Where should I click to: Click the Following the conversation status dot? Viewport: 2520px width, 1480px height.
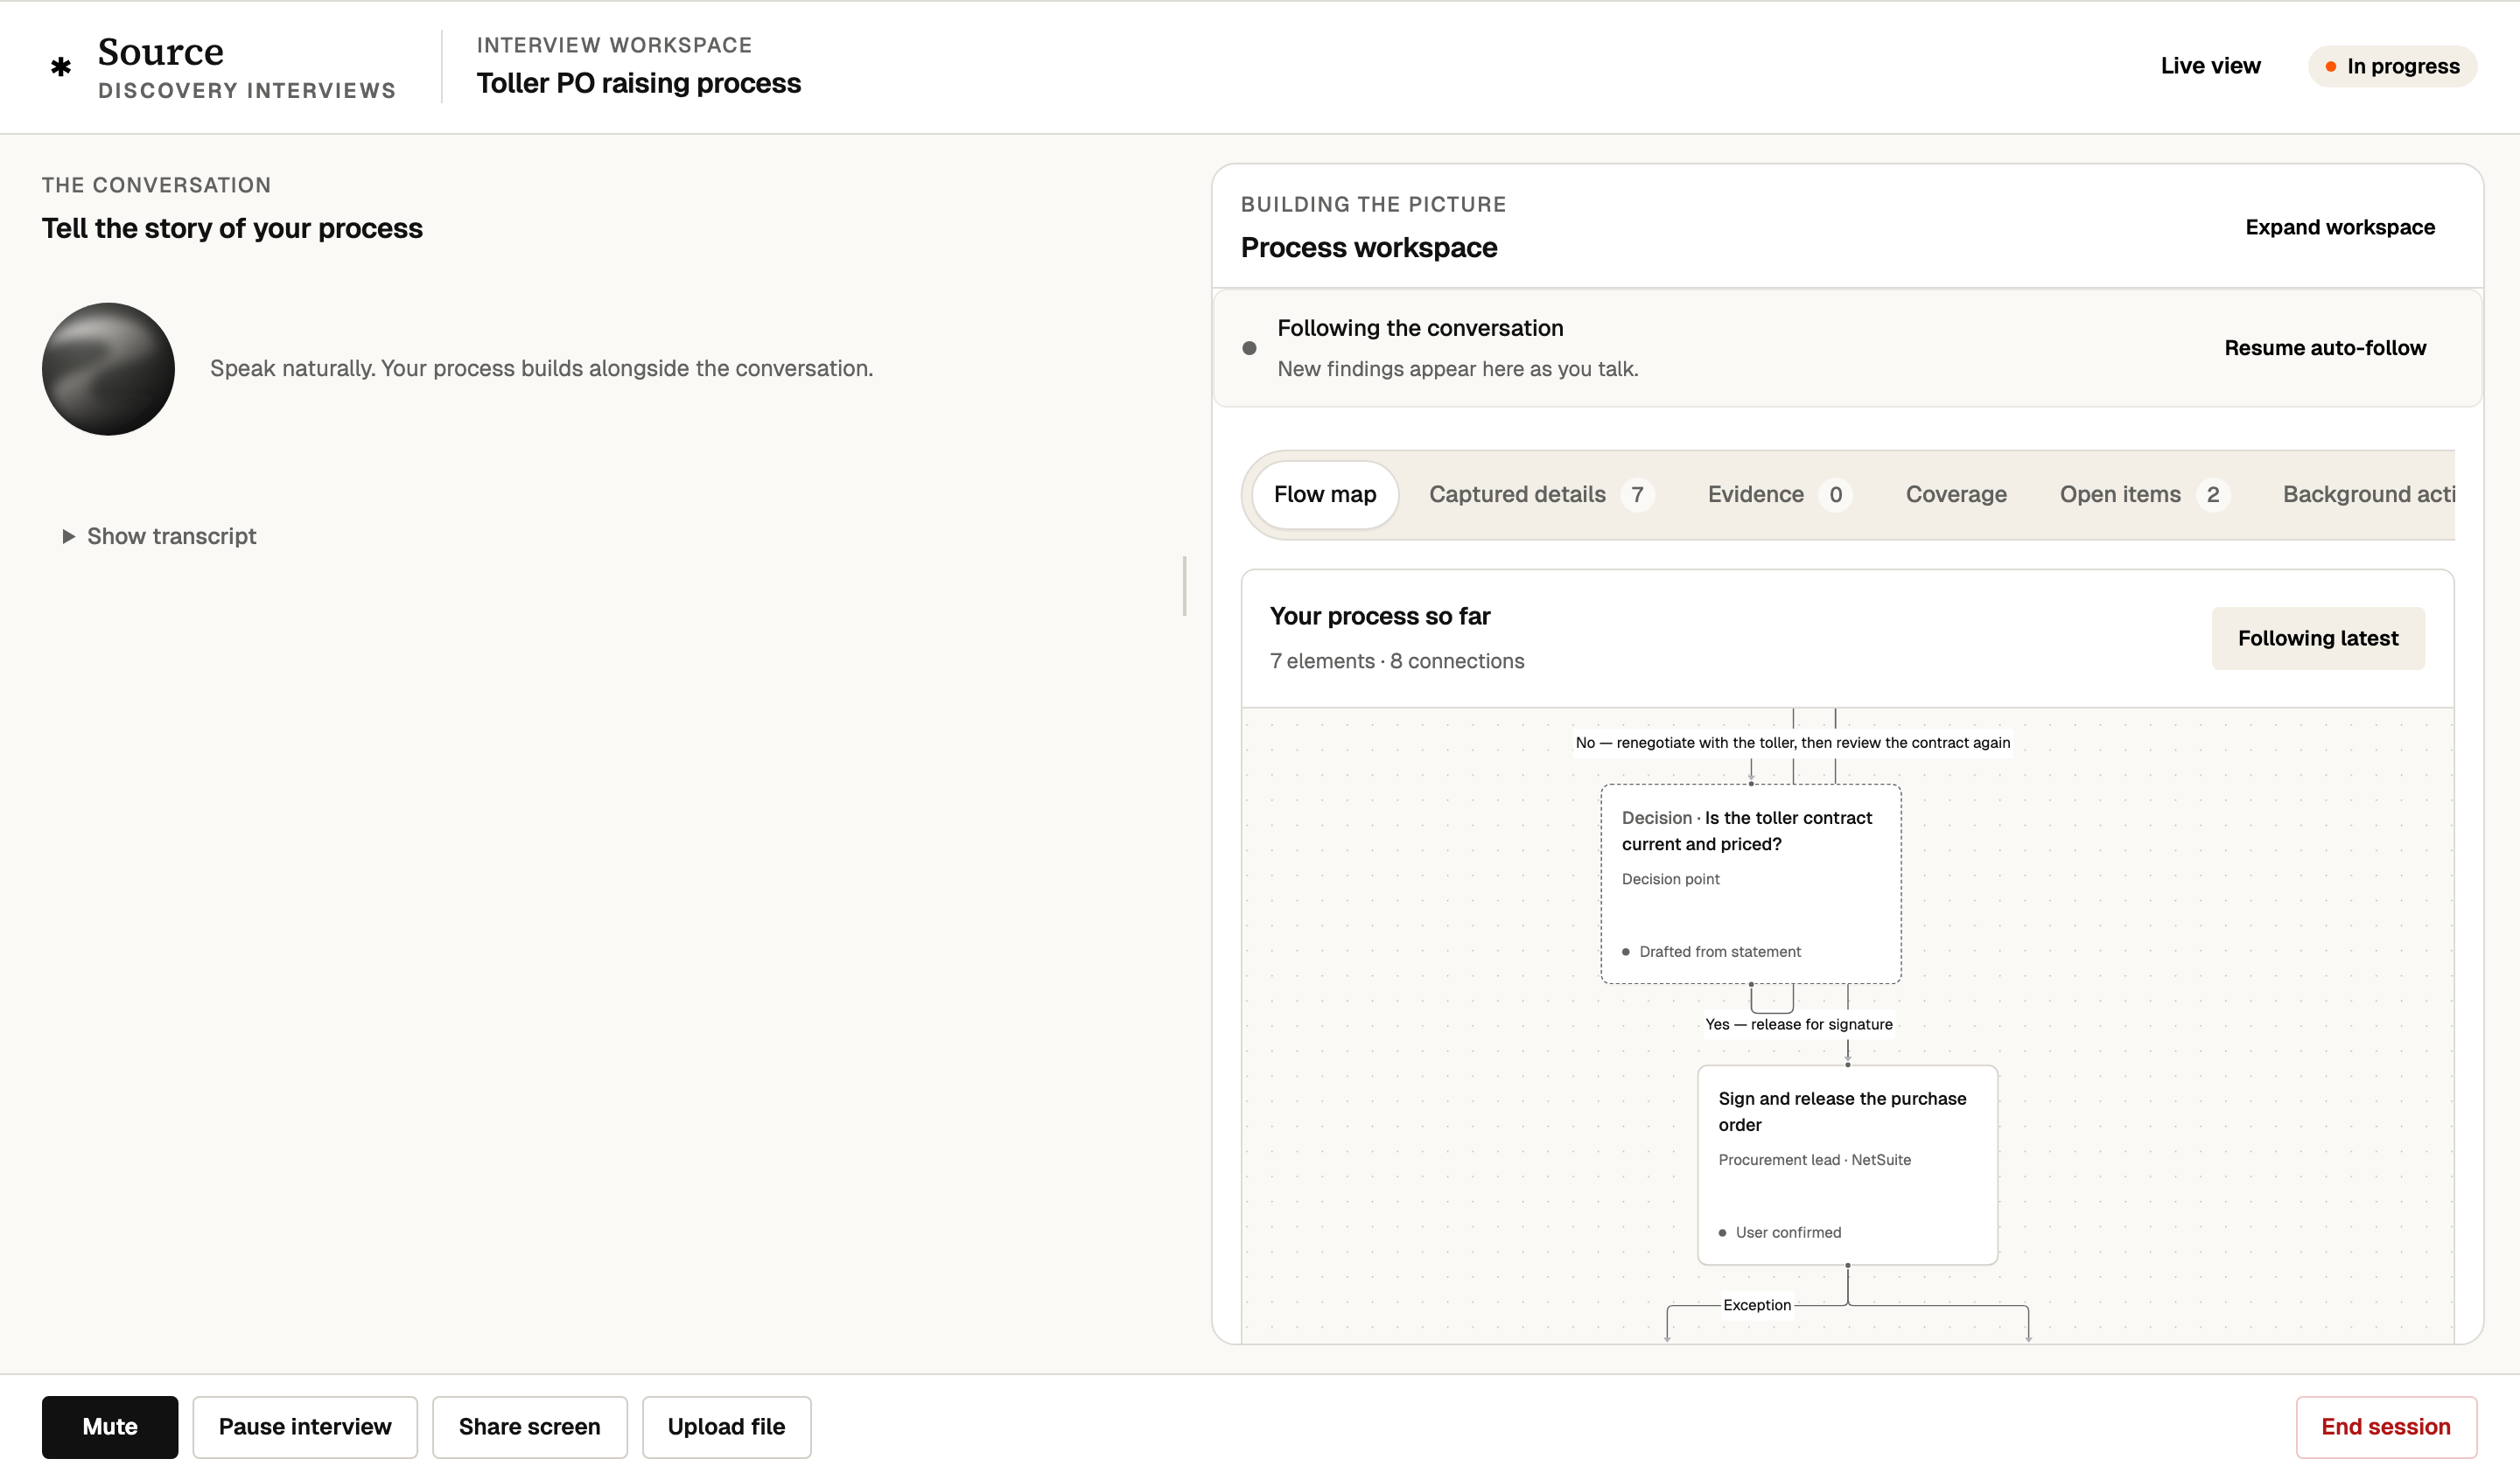coord(1249,348)
